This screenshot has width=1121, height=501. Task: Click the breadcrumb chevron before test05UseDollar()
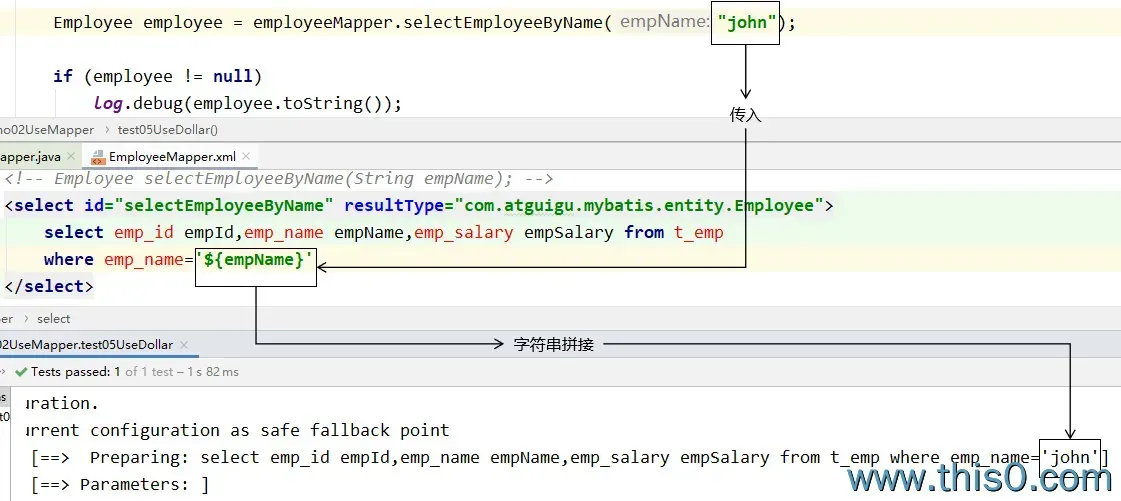click(x=106, y=129)
